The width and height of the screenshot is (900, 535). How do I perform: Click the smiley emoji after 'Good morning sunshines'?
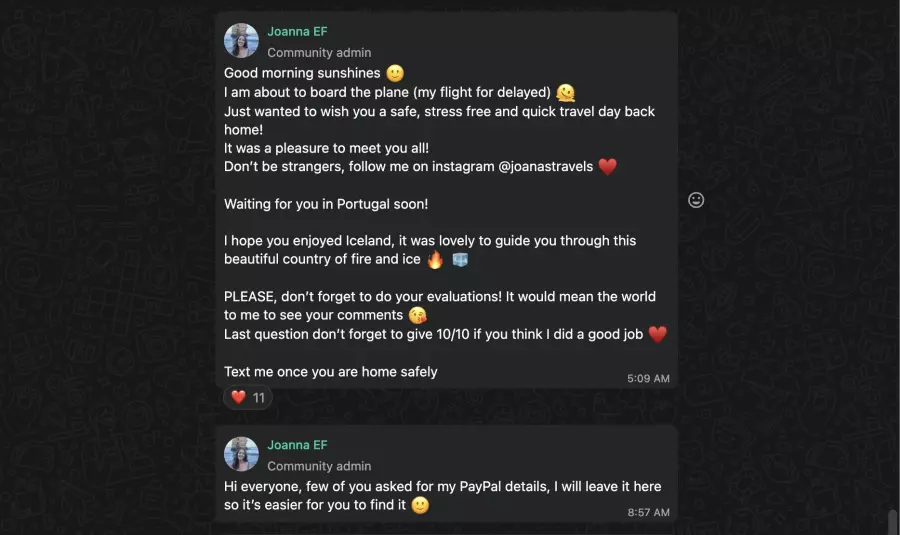[395, 74]
